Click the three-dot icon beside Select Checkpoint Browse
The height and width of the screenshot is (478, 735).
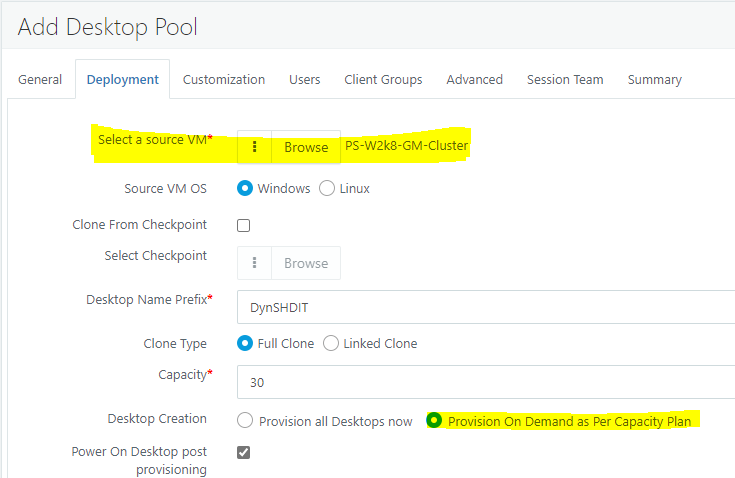pyautogui.click(x=255, y=263)
